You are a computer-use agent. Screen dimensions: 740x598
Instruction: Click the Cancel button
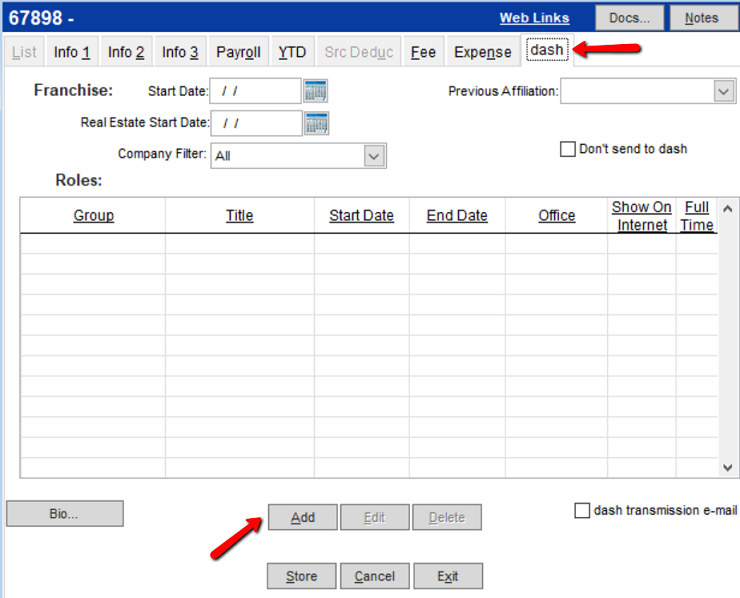click(x=375, y=576)
